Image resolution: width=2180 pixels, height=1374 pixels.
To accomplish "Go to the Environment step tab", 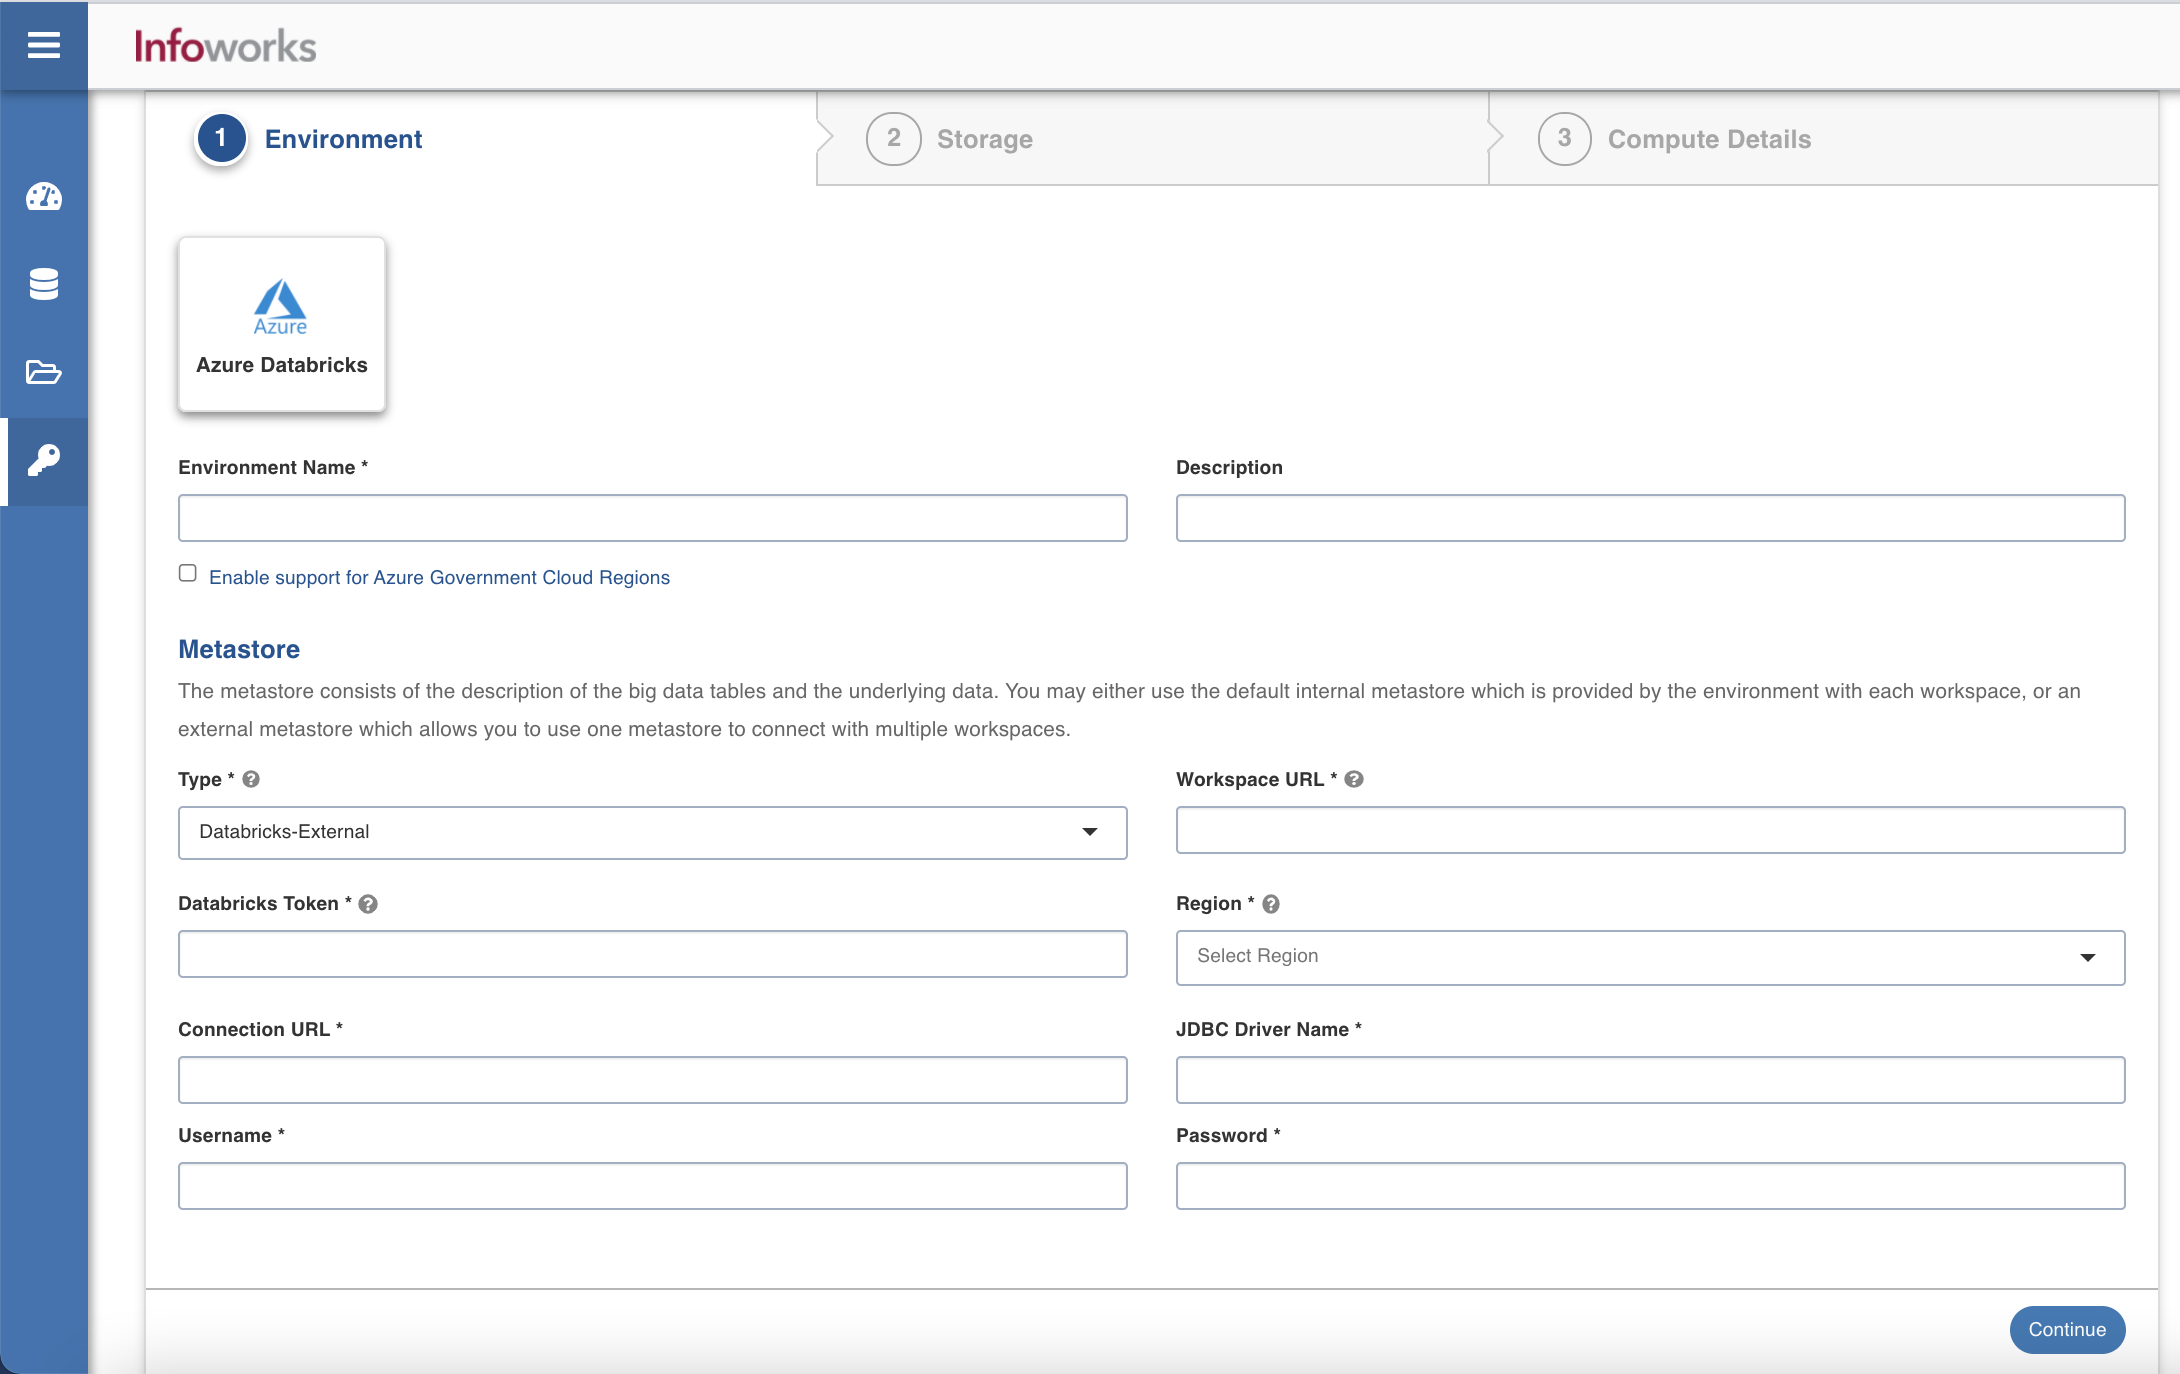I will tap(481, 139).
